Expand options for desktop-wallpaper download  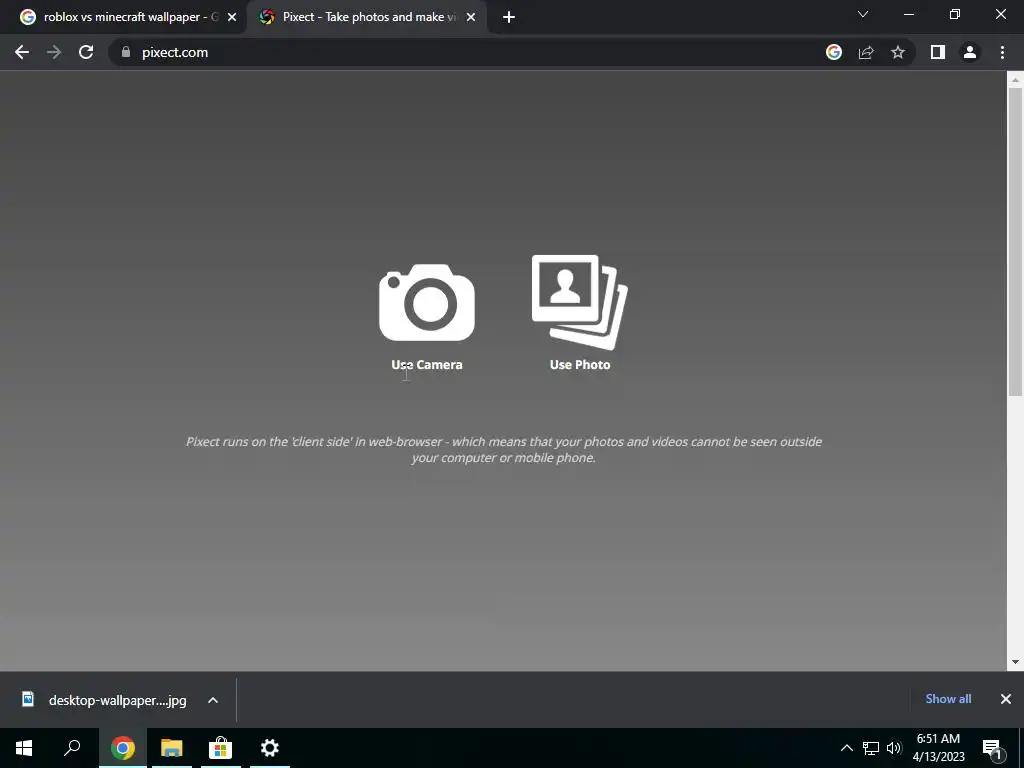click(x=213, y=700)
